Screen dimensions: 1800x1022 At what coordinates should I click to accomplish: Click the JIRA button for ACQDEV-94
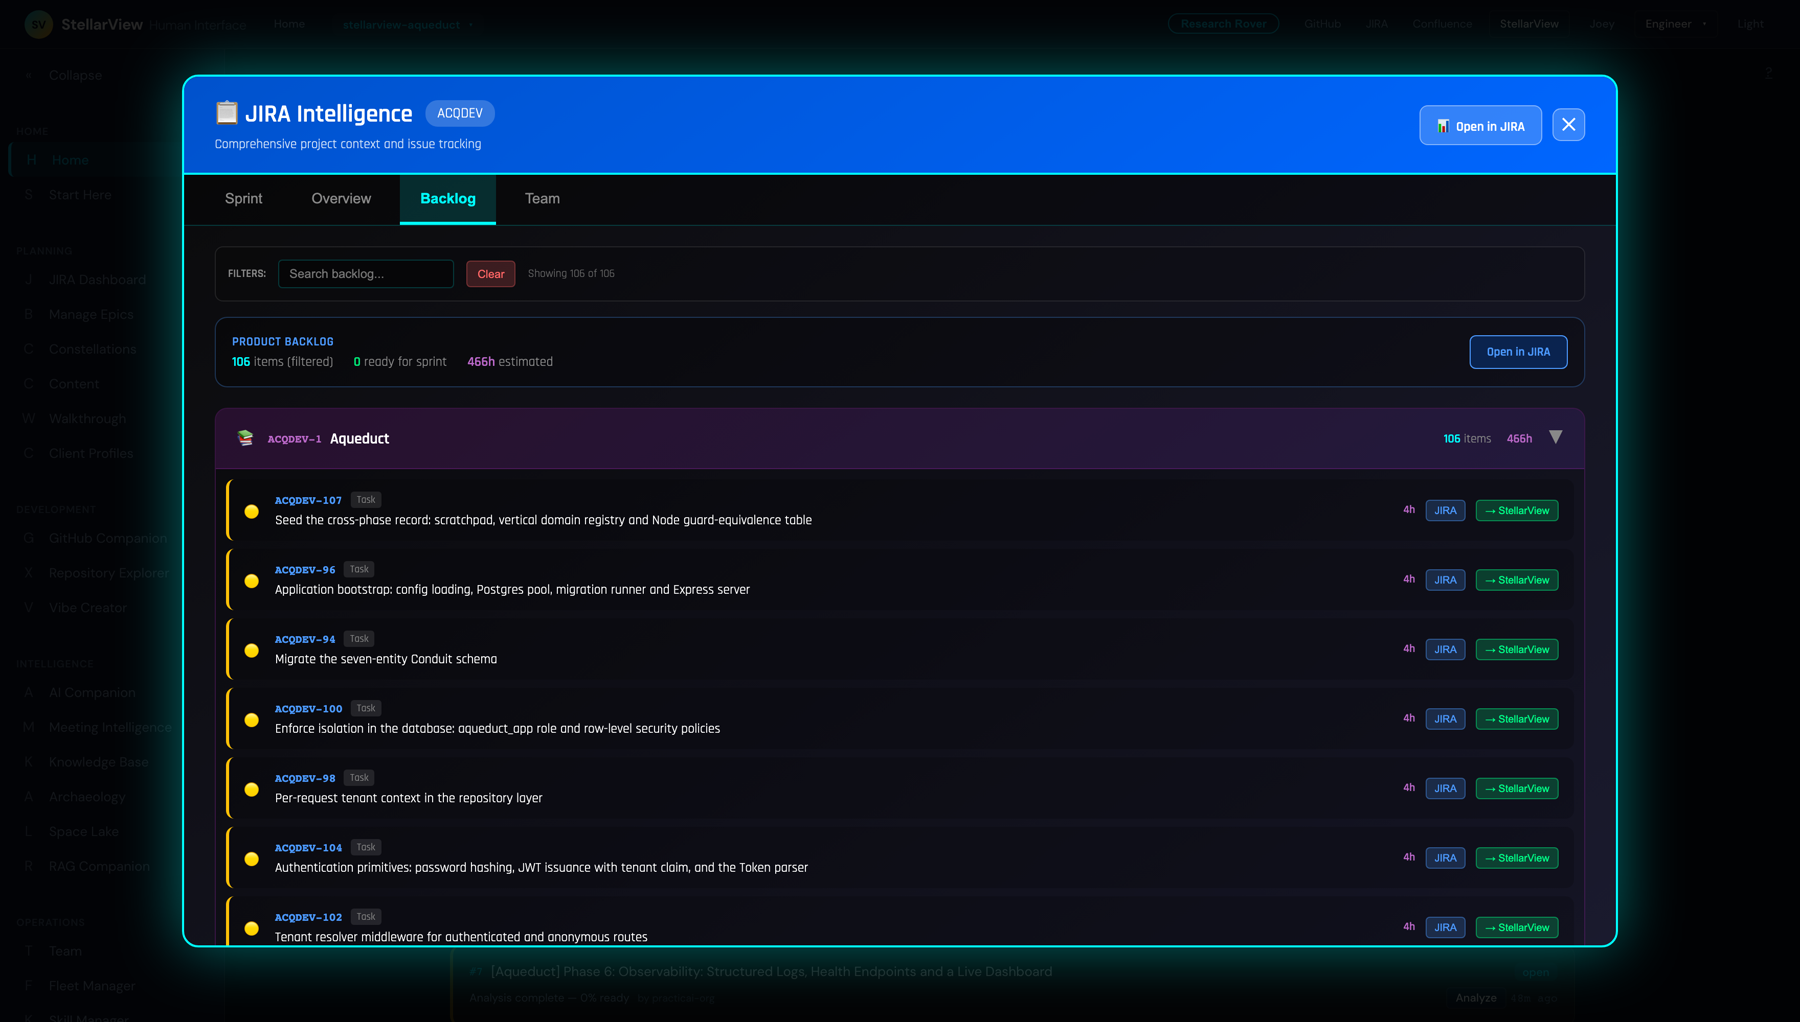point(1445,650)
